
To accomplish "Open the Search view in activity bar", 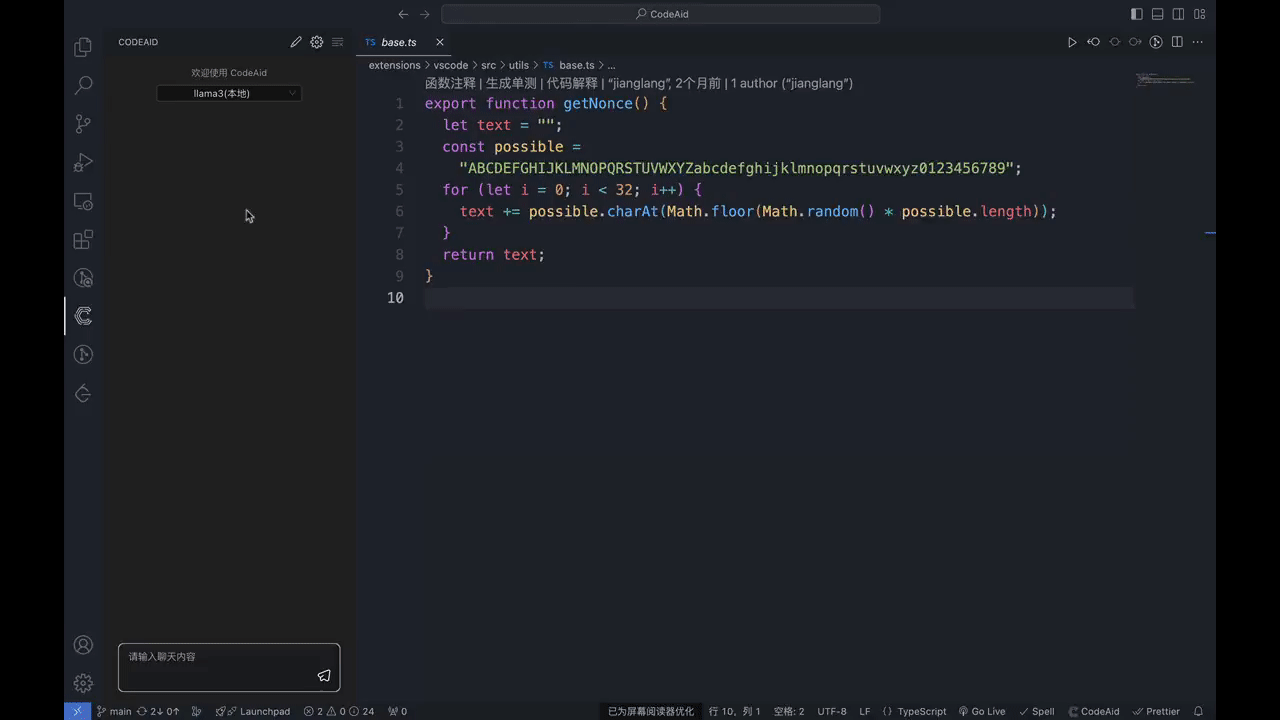I will [83, 85].
